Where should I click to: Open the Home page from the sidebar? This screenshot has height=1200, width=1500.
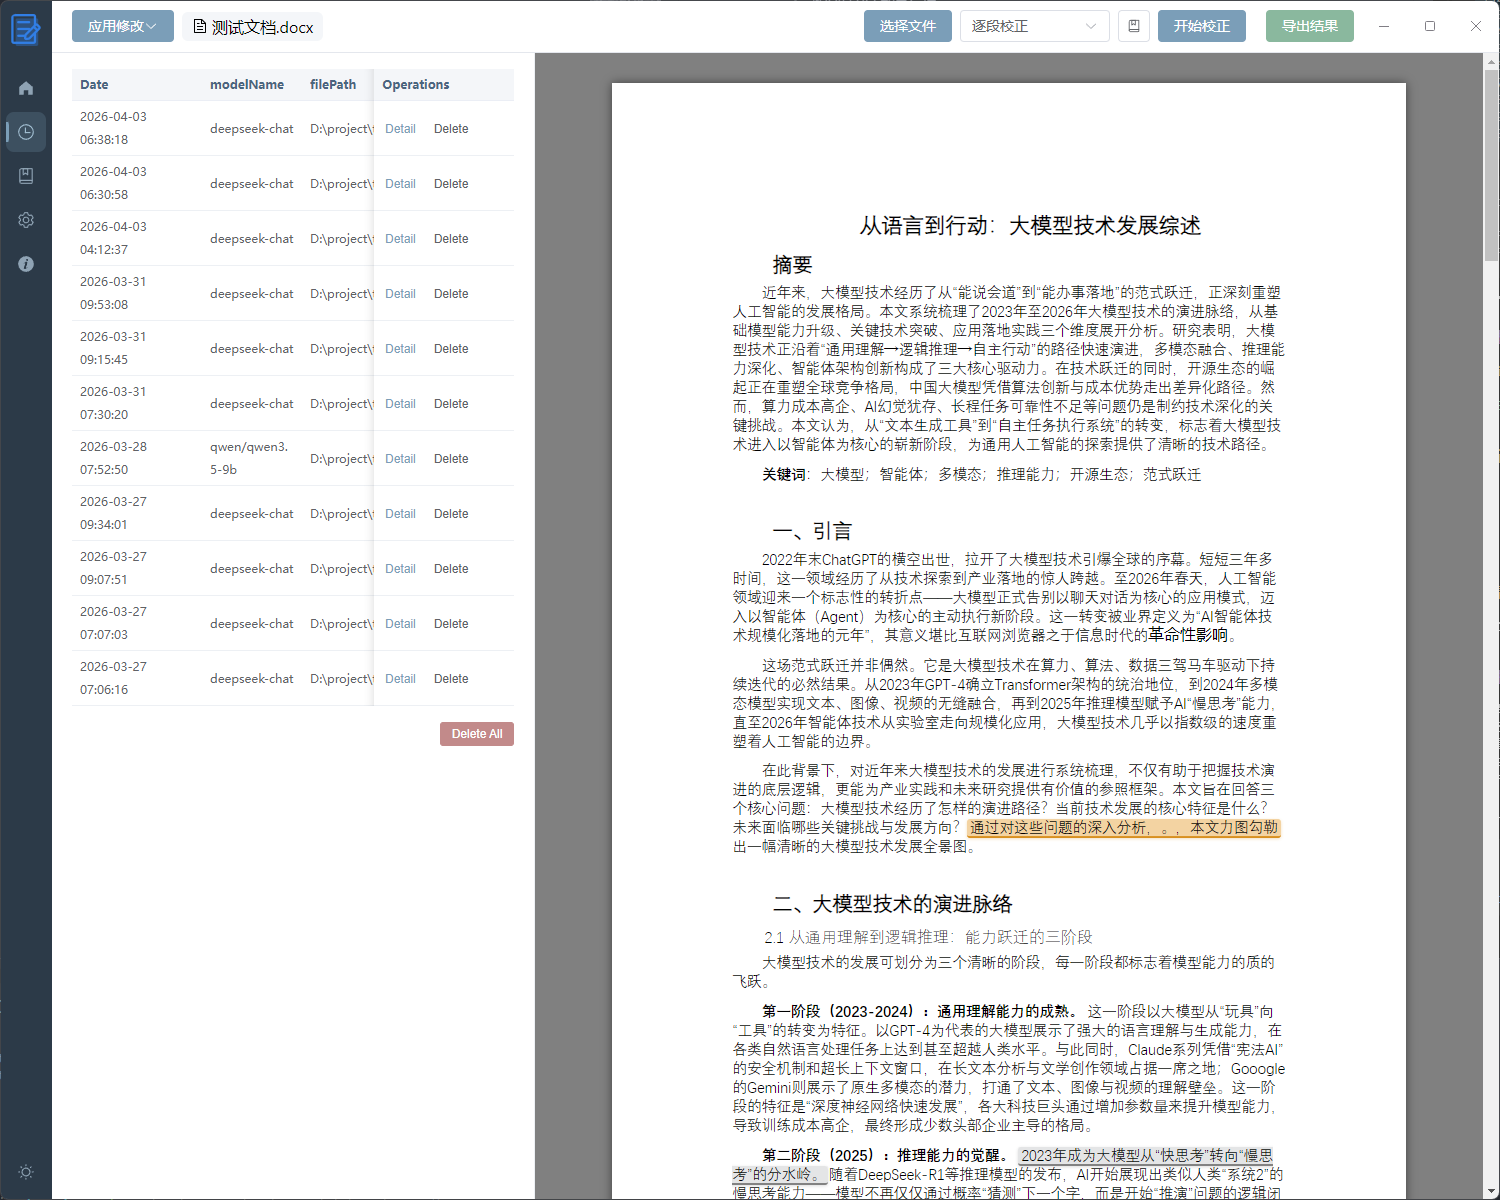point(26,88)
